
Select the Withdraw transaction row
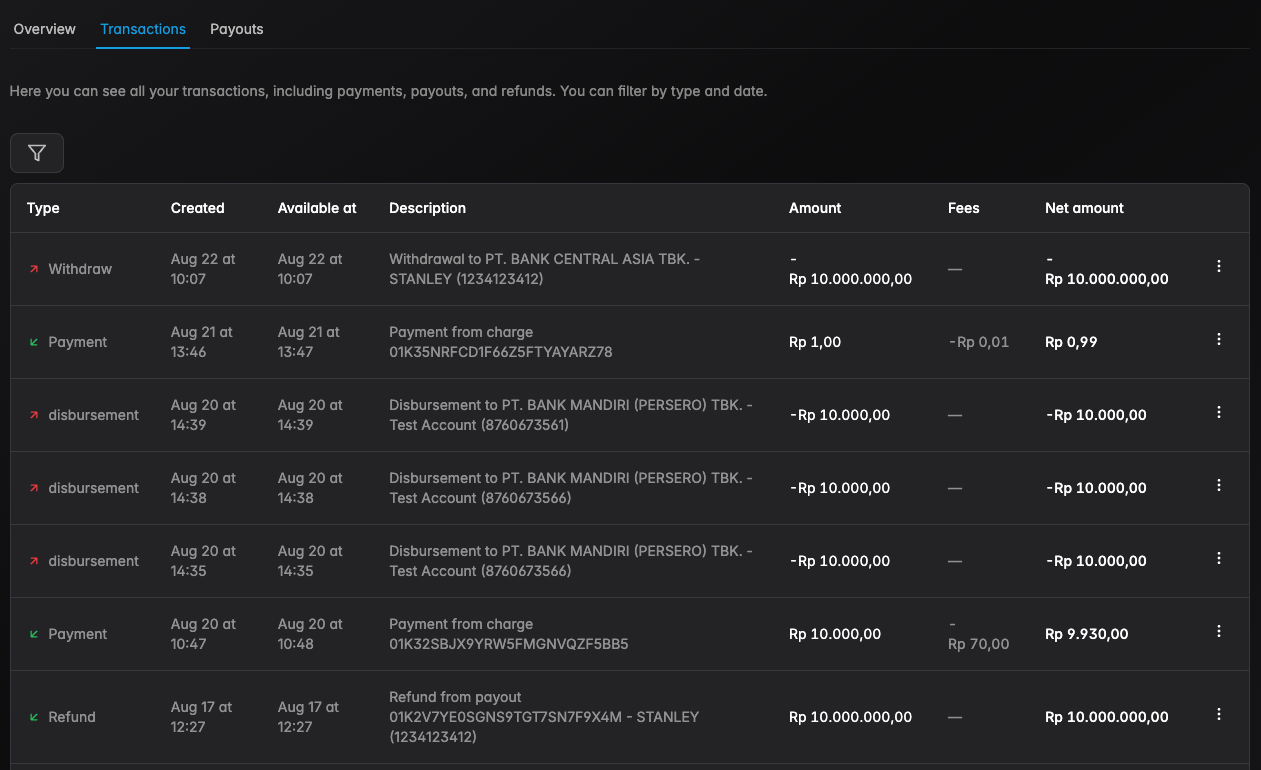coord(600,268)
